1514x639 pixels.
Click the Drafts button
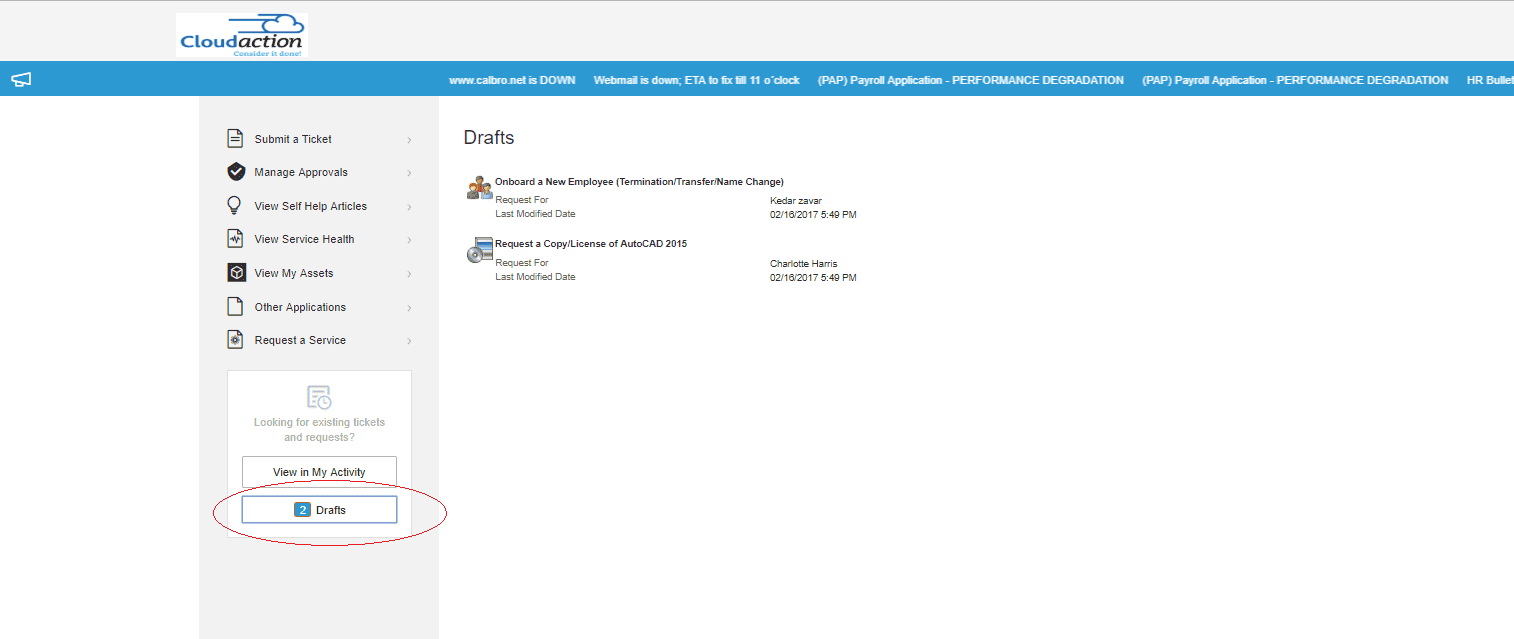(x=319, y=510)
